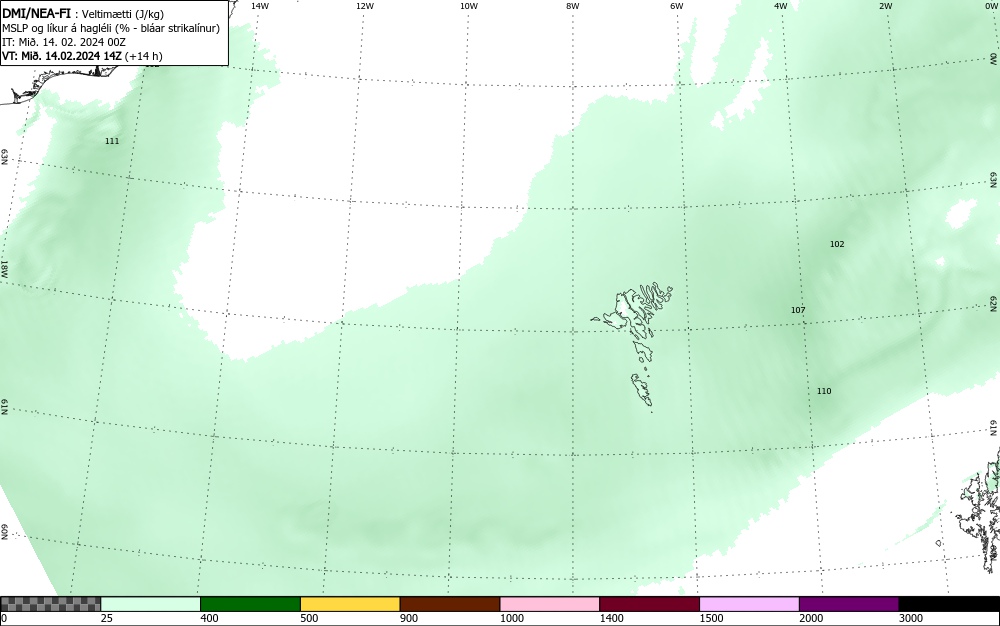
Task: Click the checkered 0–25 legend swatch
Action: pos(50,604)
